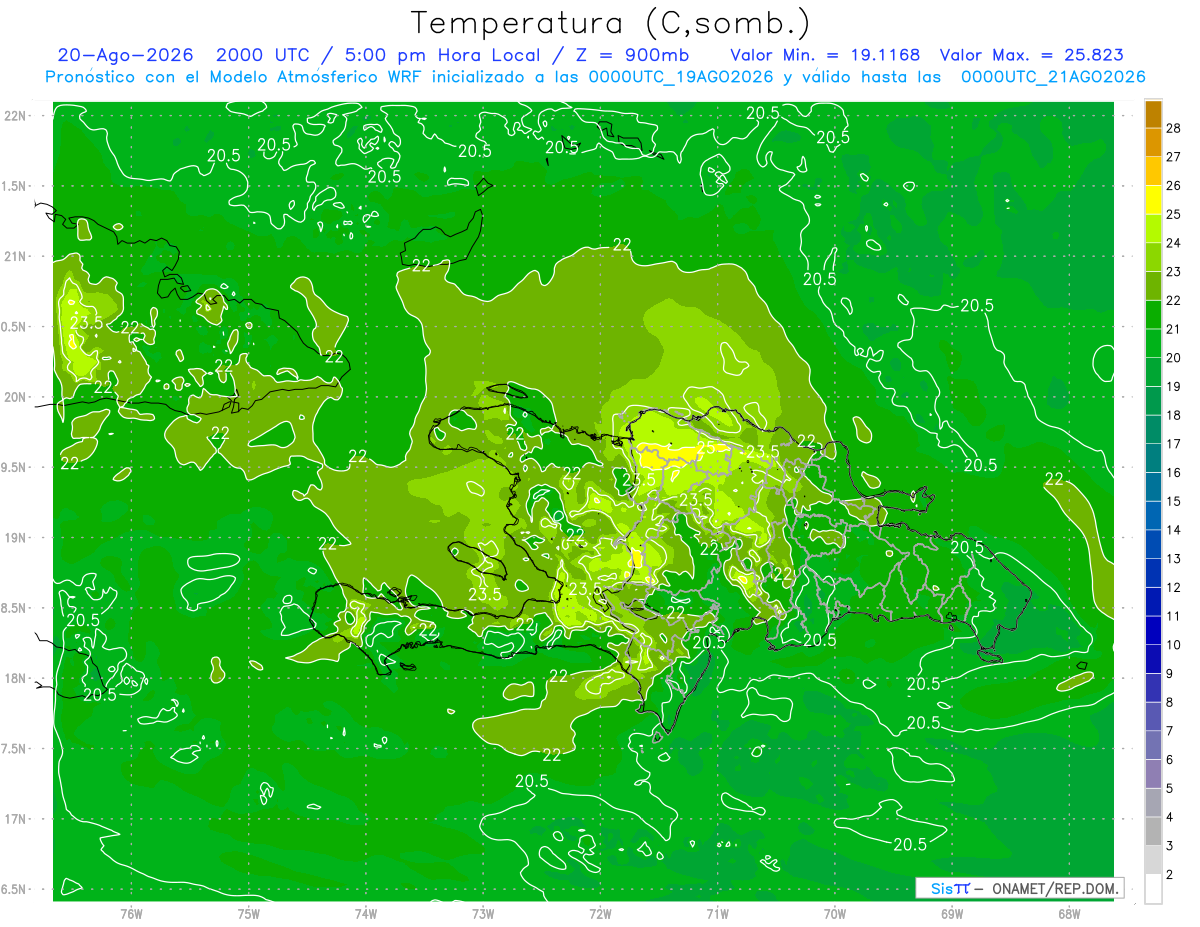Click the color bar label "26"
1200x927 pixels.
1174,185
